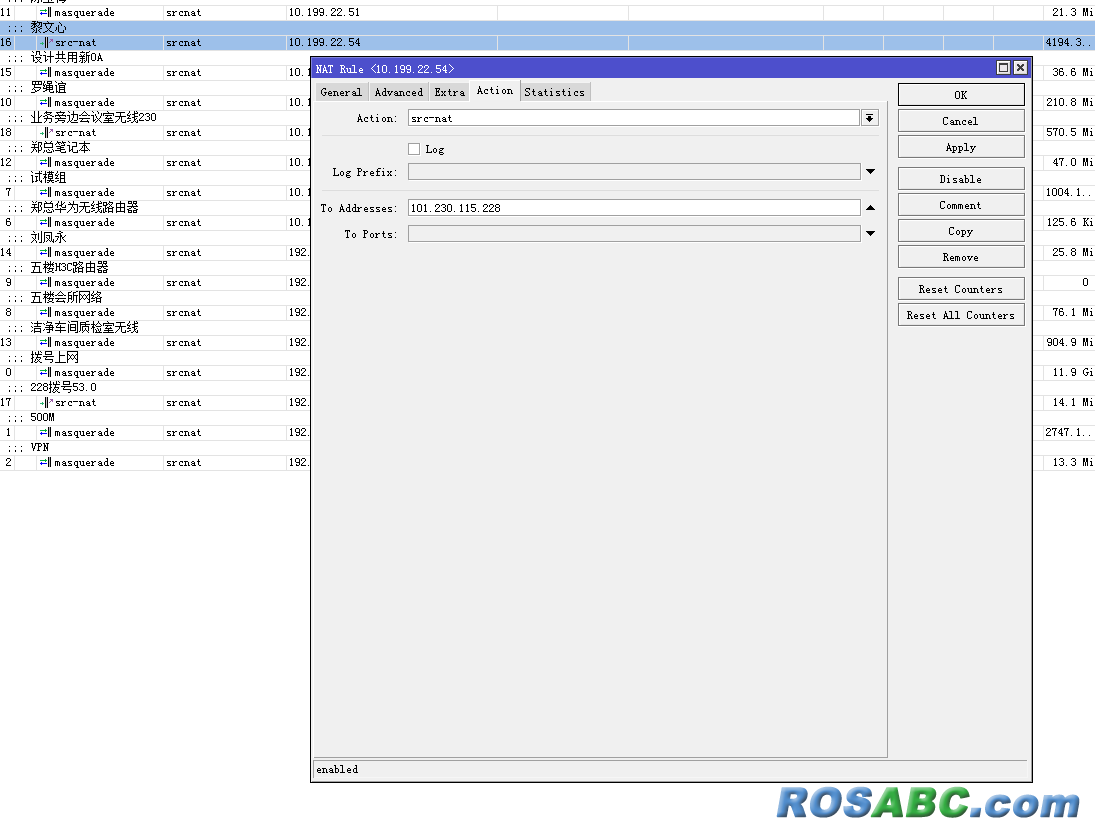The width and height of the screenshot is (1095, 831).
Task: Click the masquerade icon under VPN comment
Action: click(x=46, y=462)
